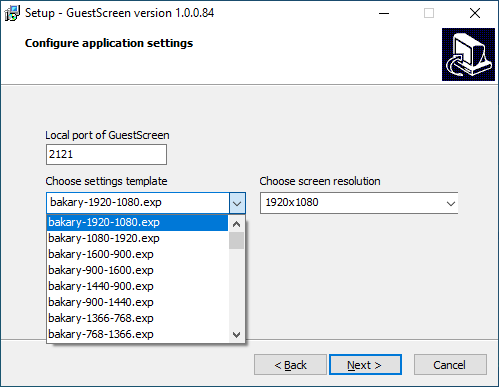Click the list scrollbar up arrow
The height and width of the screenshot is (387, 499).
pyautogui.click(x=236, y=224)
